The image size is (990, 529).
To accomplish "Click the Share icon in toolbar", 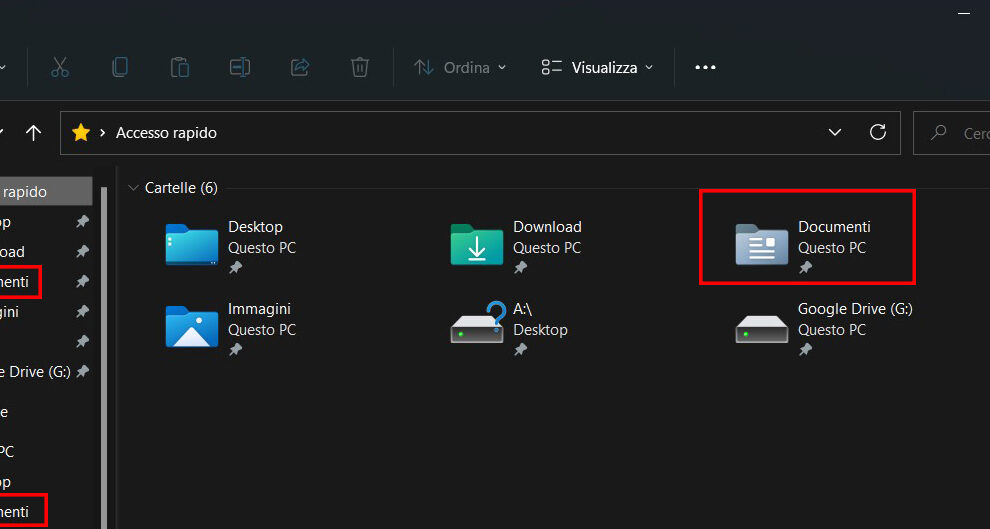I will pos(299,67).
